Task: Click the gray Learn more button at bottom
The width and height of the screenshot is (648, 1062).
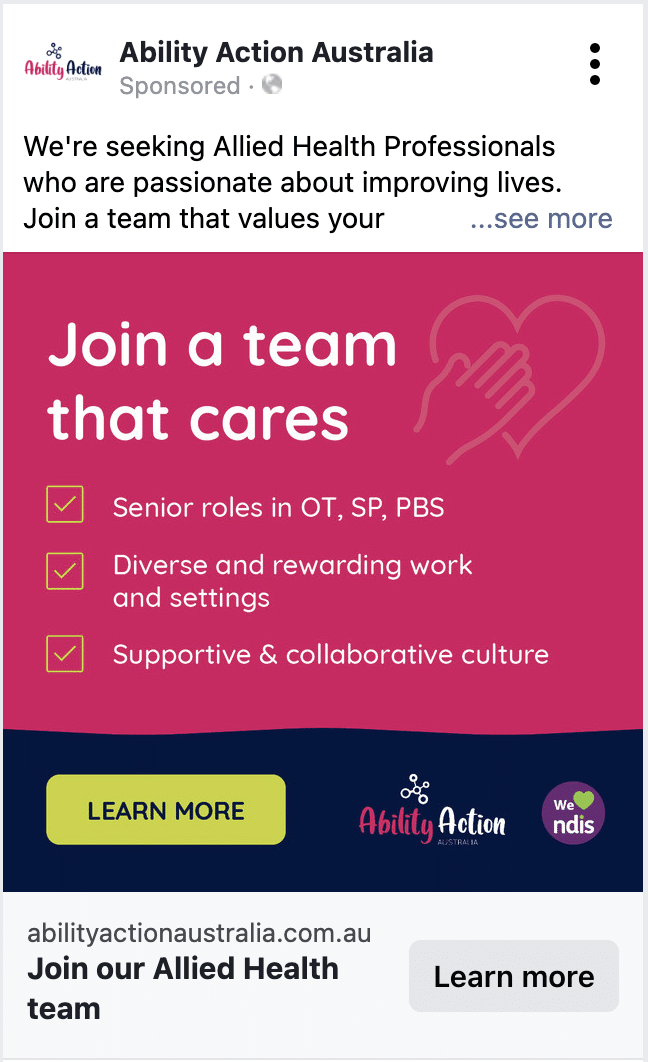Action: [x=513, y=975]
